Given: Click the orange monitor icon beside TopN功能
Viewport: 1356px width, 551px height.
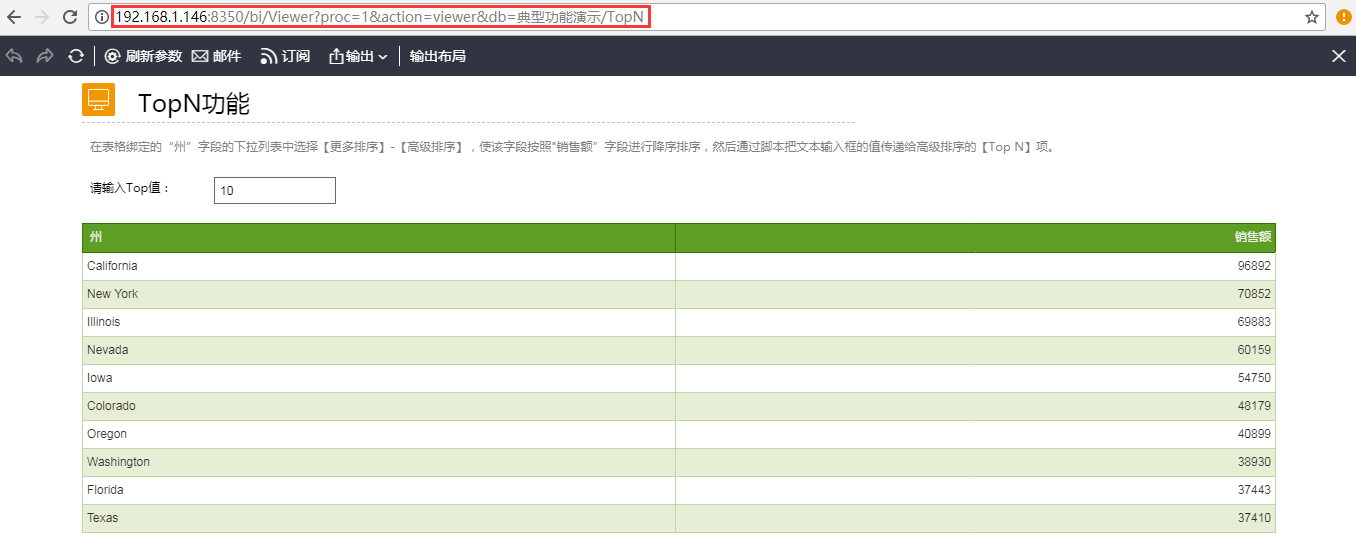Looking at the screenshot, I should 98,99.
